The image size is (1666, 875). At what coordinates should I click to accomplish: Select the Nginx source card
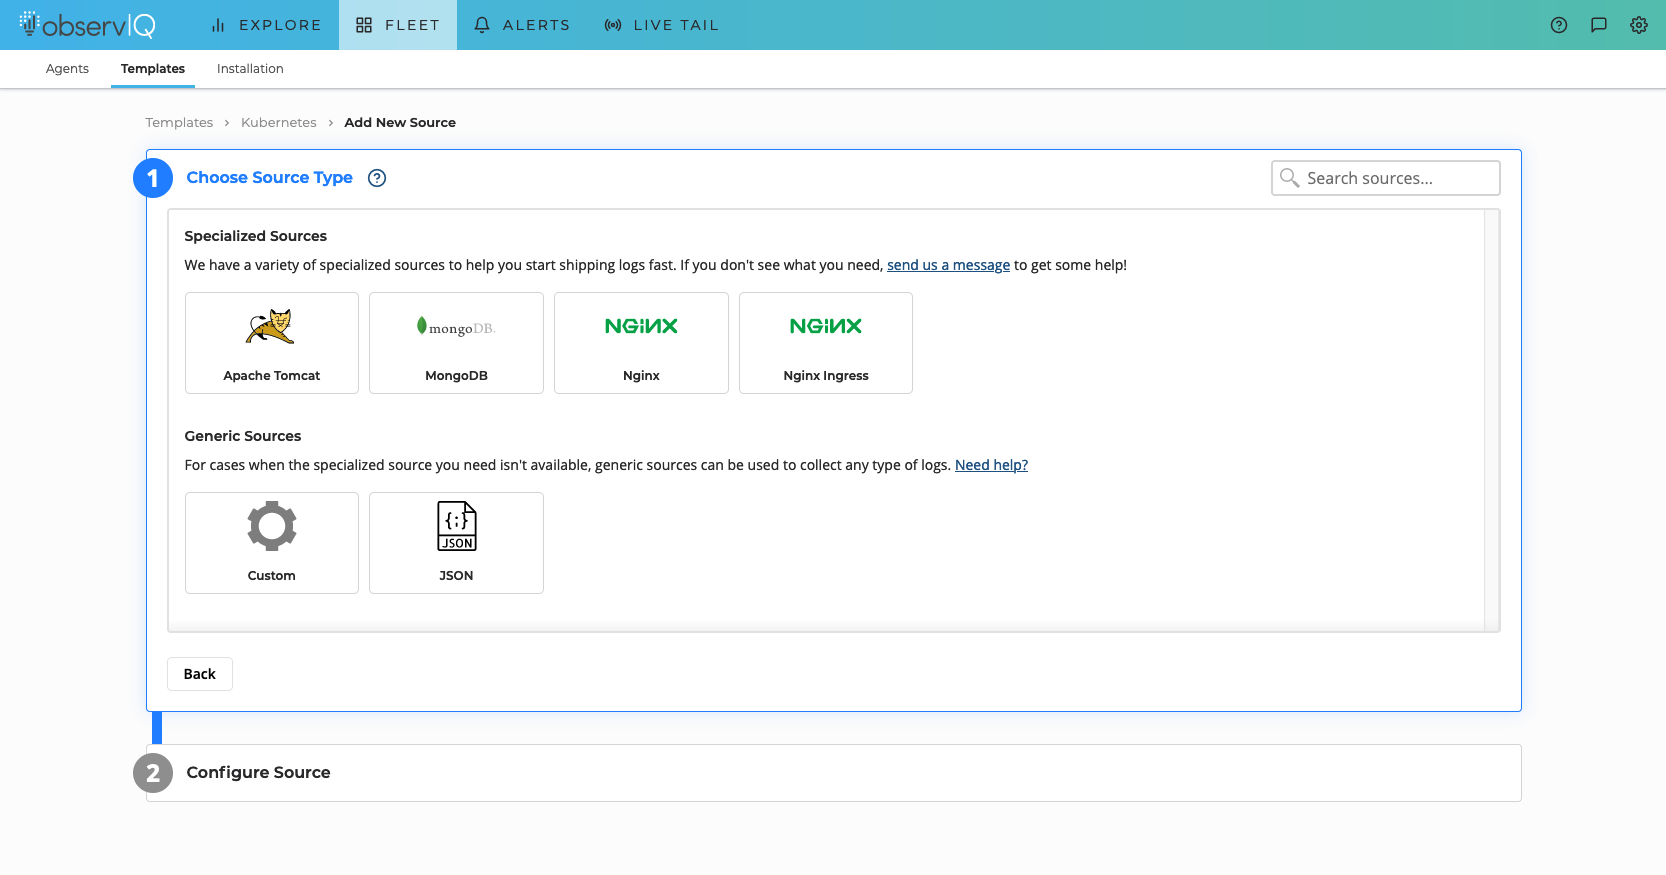[641, 343]
